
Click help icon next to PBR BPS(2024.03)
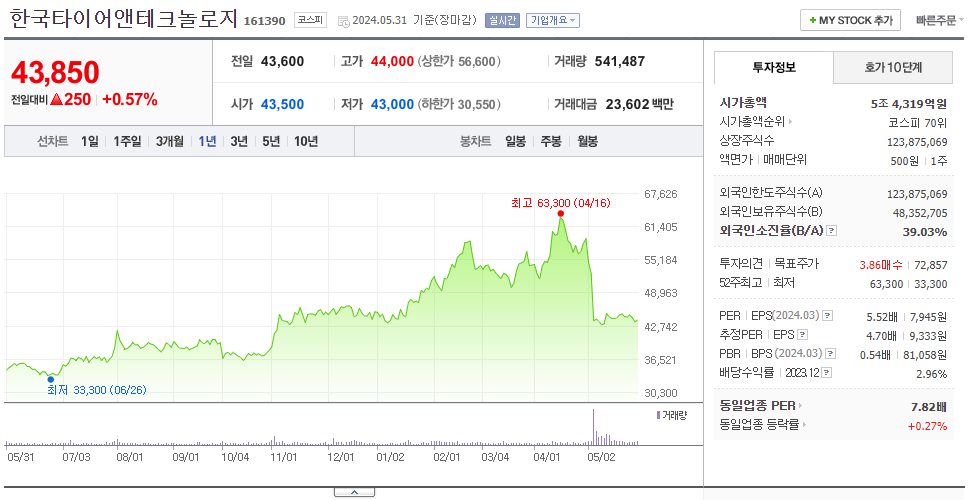pos(831,354)
